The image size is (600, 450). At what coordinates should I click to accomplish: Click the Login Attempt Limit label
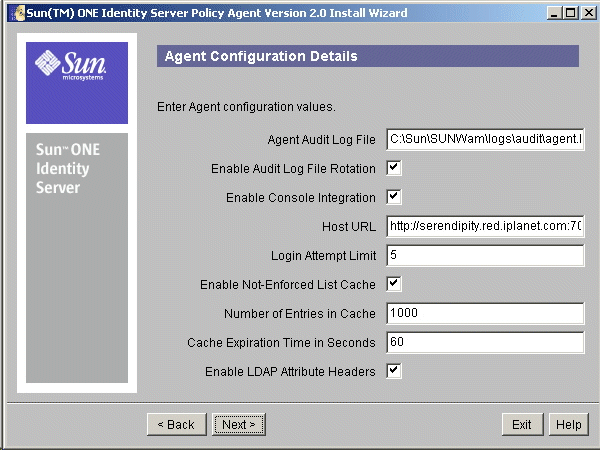coord(323,256)
